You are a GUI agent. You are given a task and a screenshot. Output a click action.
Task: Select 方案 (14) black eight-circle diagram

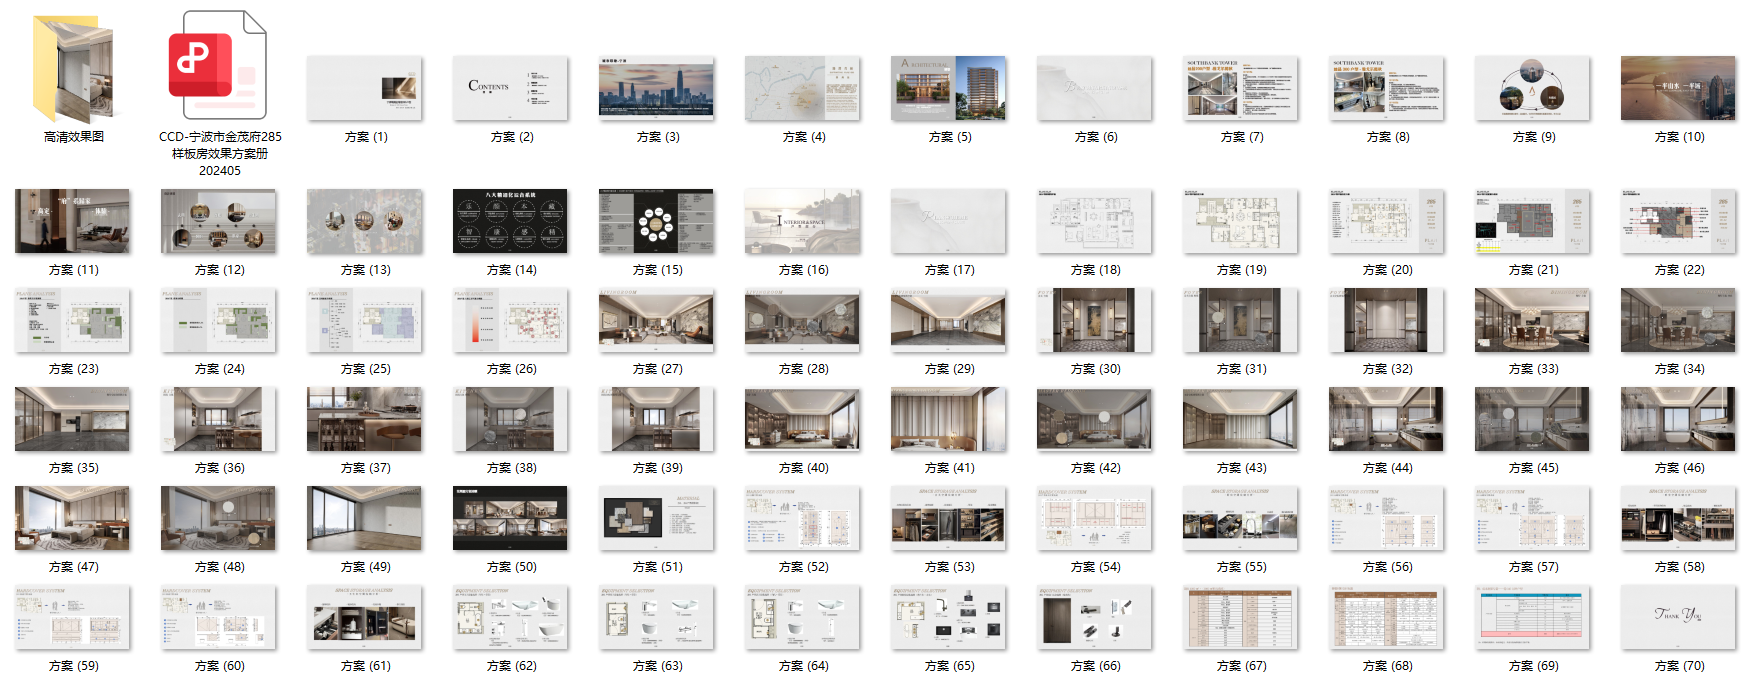click(x=511, y=221)
